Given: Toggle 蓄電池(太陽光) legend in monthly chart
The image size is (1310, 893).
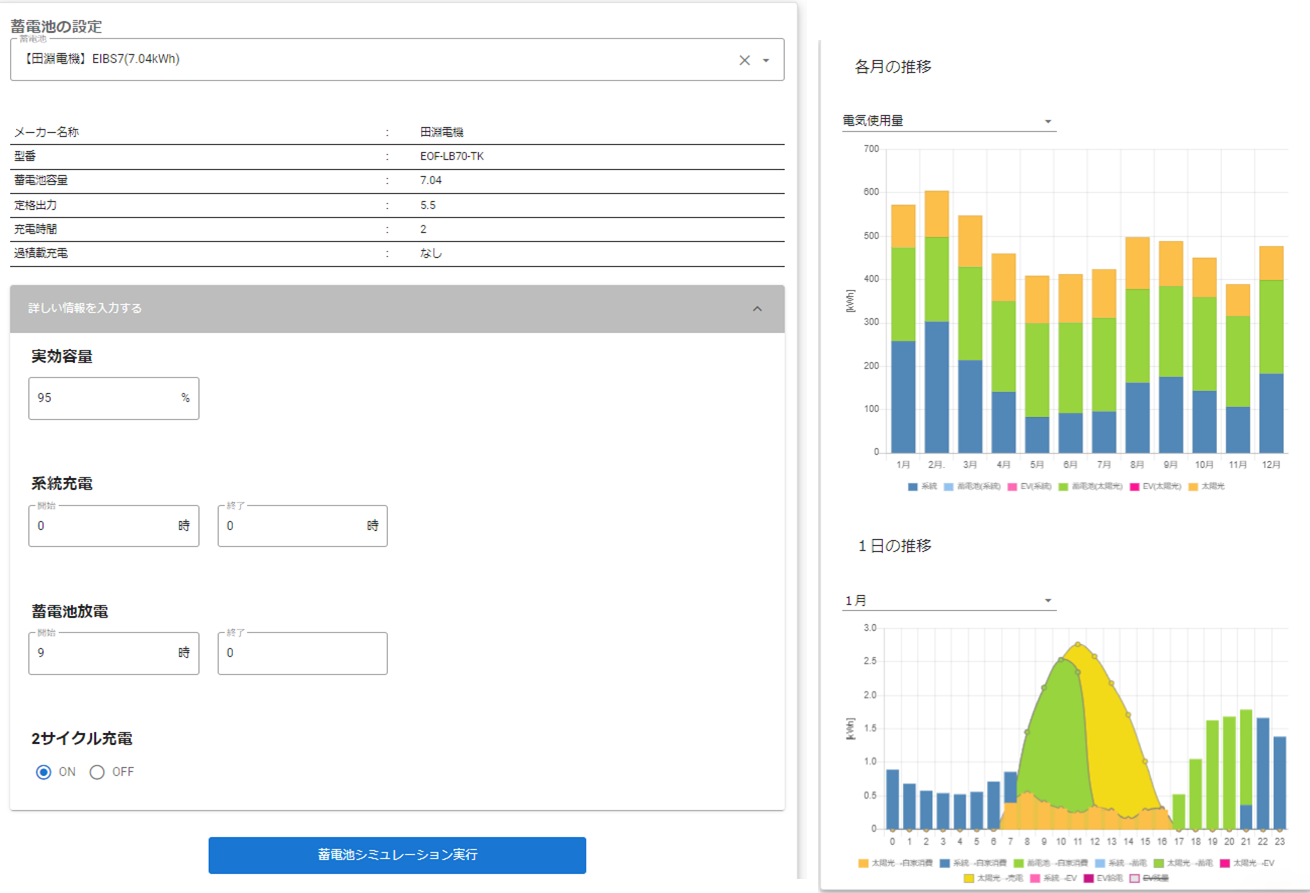Looking at the screenshot, I should tap(1090, 487).
